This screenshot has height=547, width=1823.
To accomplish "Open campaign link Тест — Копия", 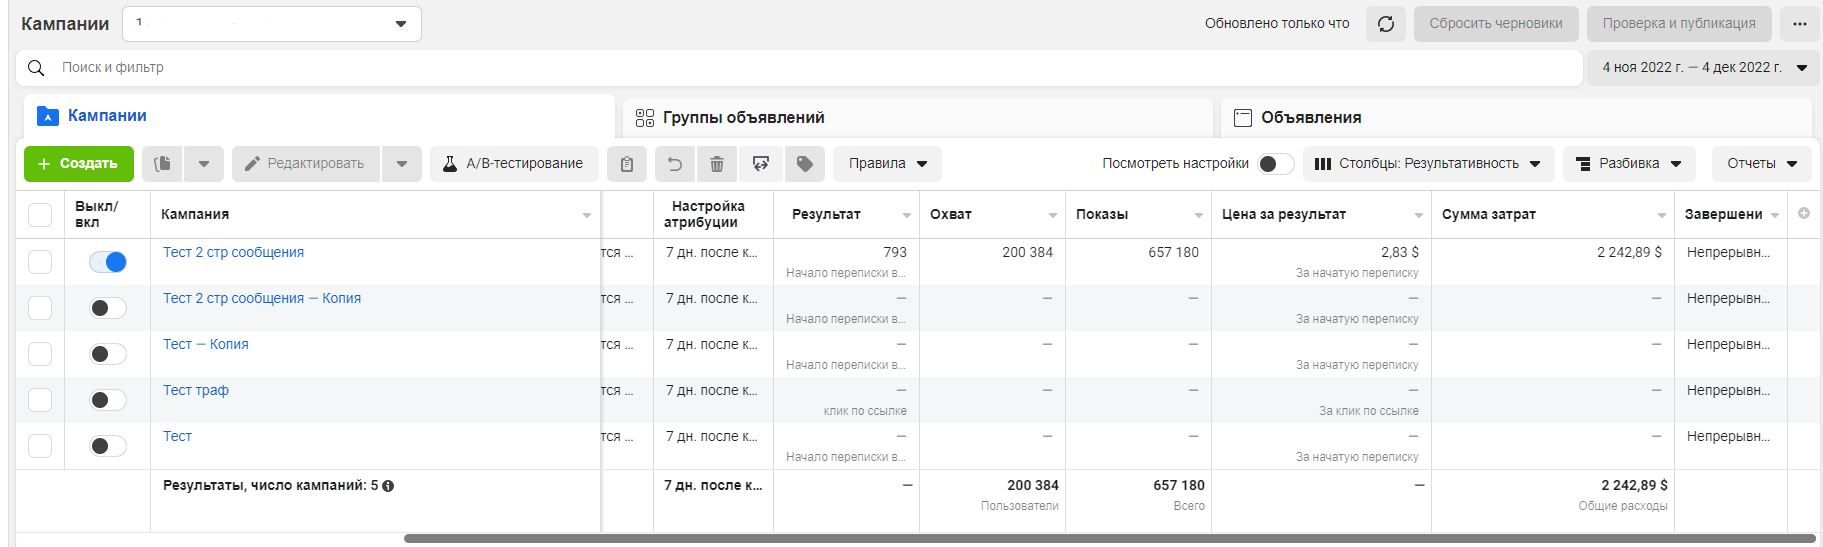I will (x=206, y=344).
